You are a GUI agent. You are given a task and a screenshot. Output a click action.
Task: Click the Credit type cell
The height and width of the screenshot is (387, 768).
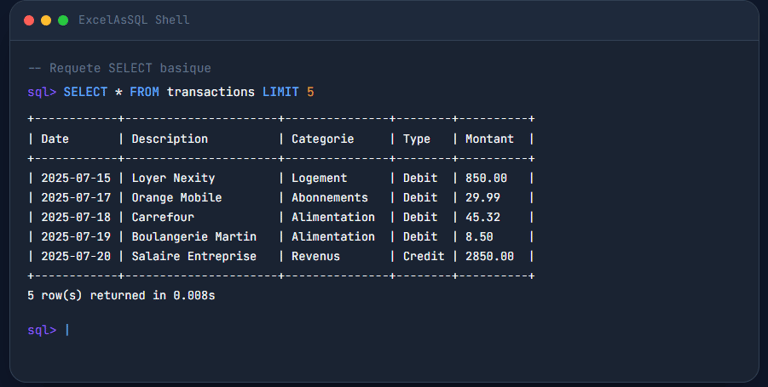tap(424, 257)
